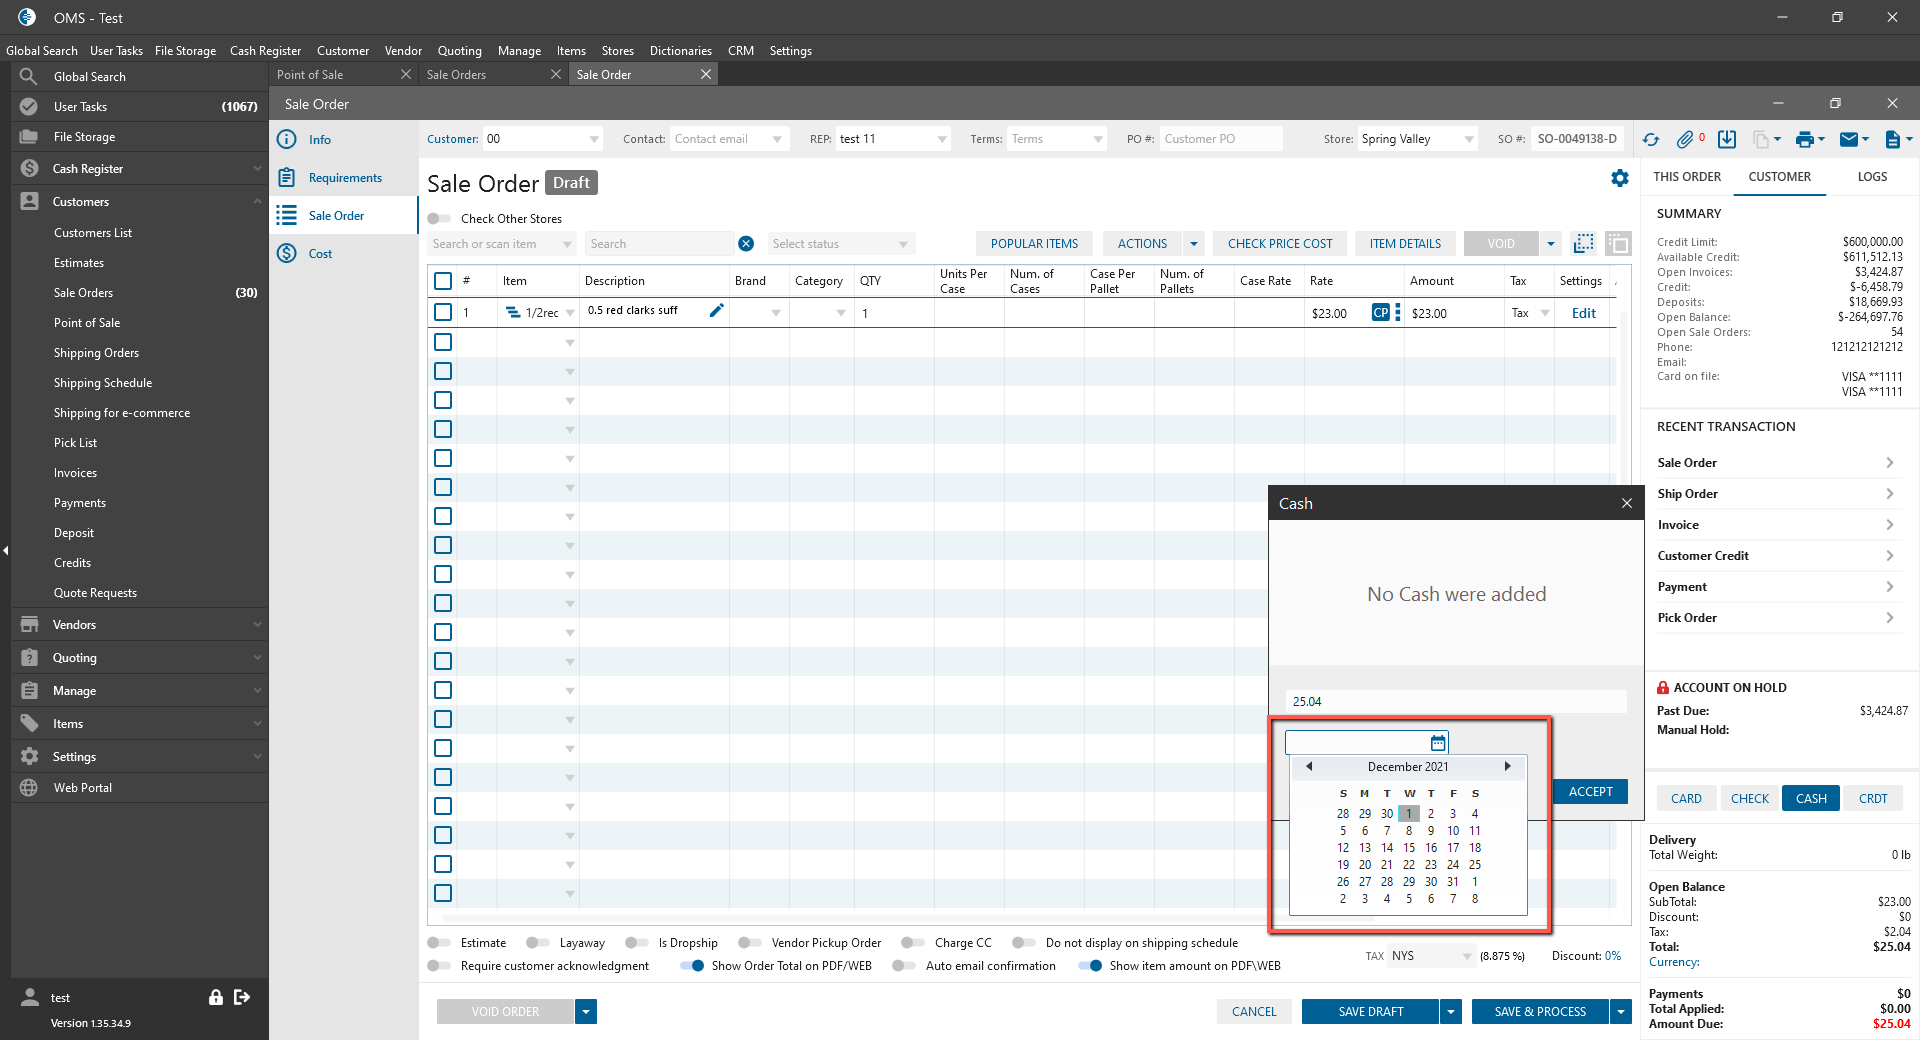The image size is (1920, 1040).
Task: Expand the SAVE & PROCESS dropdown arrow
Action: 1621,1012
